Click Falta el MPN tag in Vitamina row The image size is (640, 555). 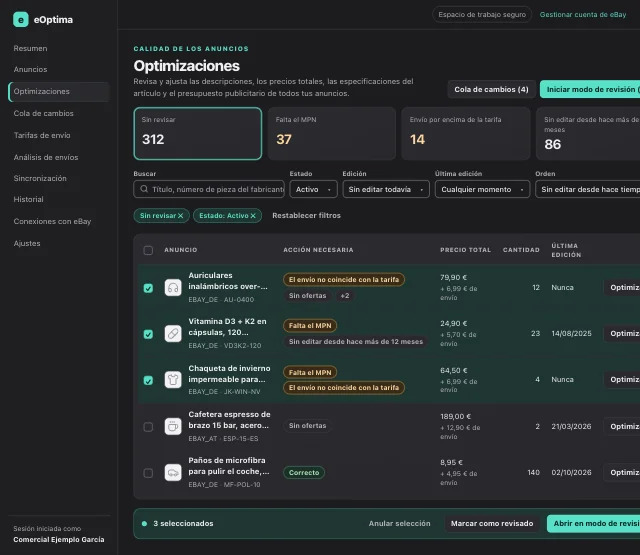click(x=310, y=326)
